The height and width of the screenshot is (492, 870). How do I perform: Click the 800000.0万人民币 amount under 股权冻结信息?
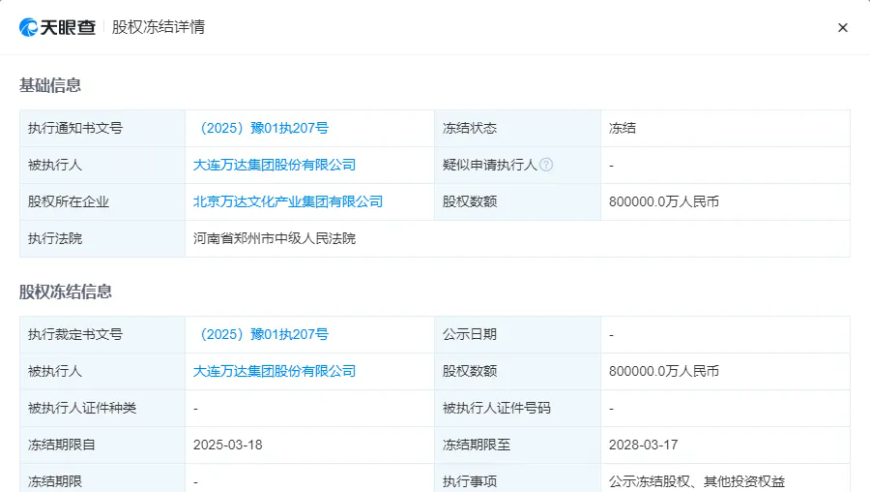[663, 371]
